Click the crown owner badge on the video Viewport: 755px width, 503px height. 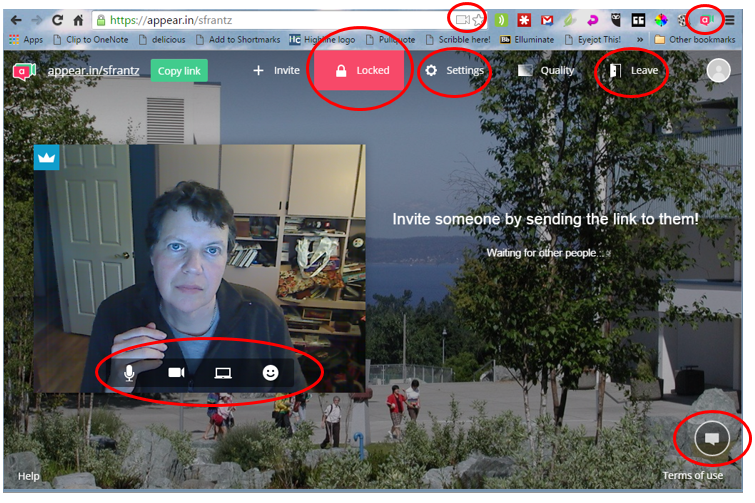pyautogui.click(x=47, y=157)
